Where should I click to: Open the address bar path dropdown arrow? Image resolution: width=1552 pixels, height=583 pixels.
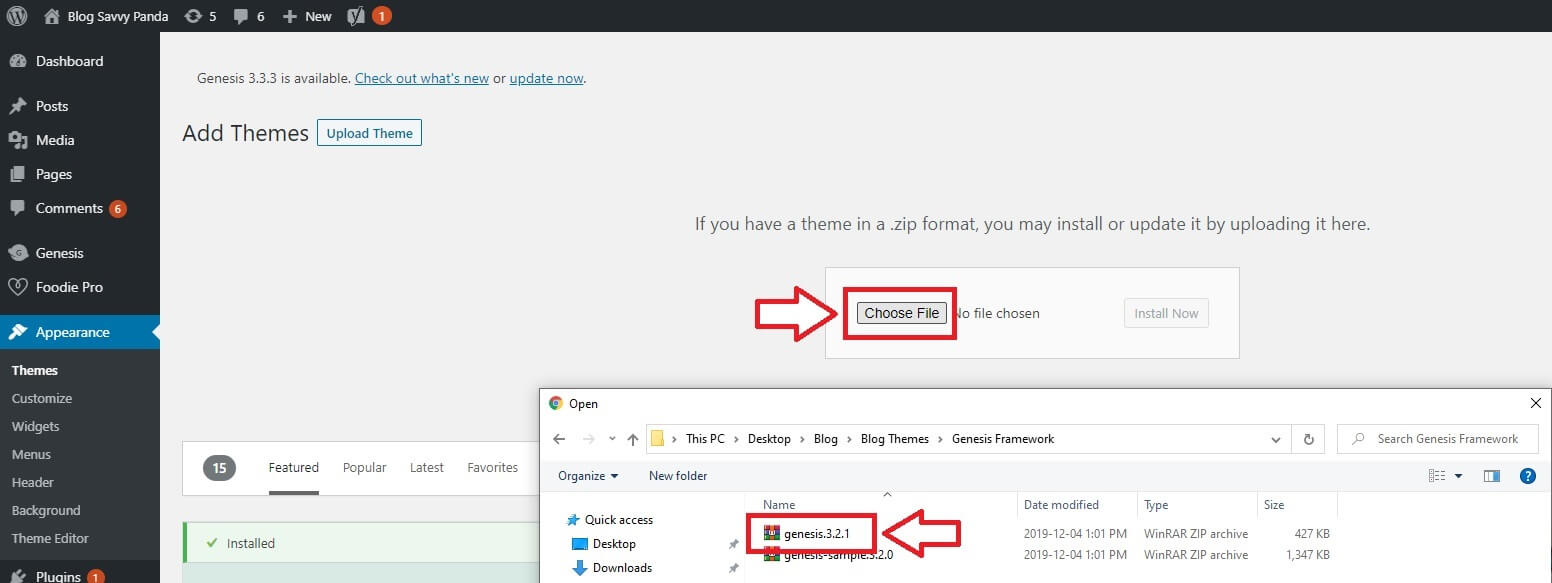point(1275,439)
